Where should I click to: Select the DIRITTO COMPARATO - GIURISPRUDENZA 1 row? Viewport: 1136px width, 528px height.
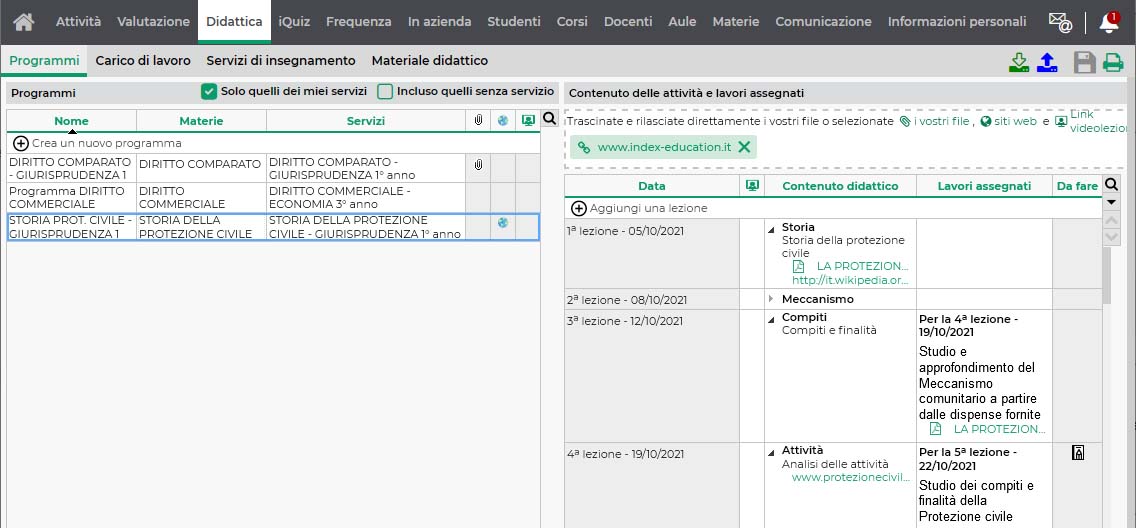[273, 168]
